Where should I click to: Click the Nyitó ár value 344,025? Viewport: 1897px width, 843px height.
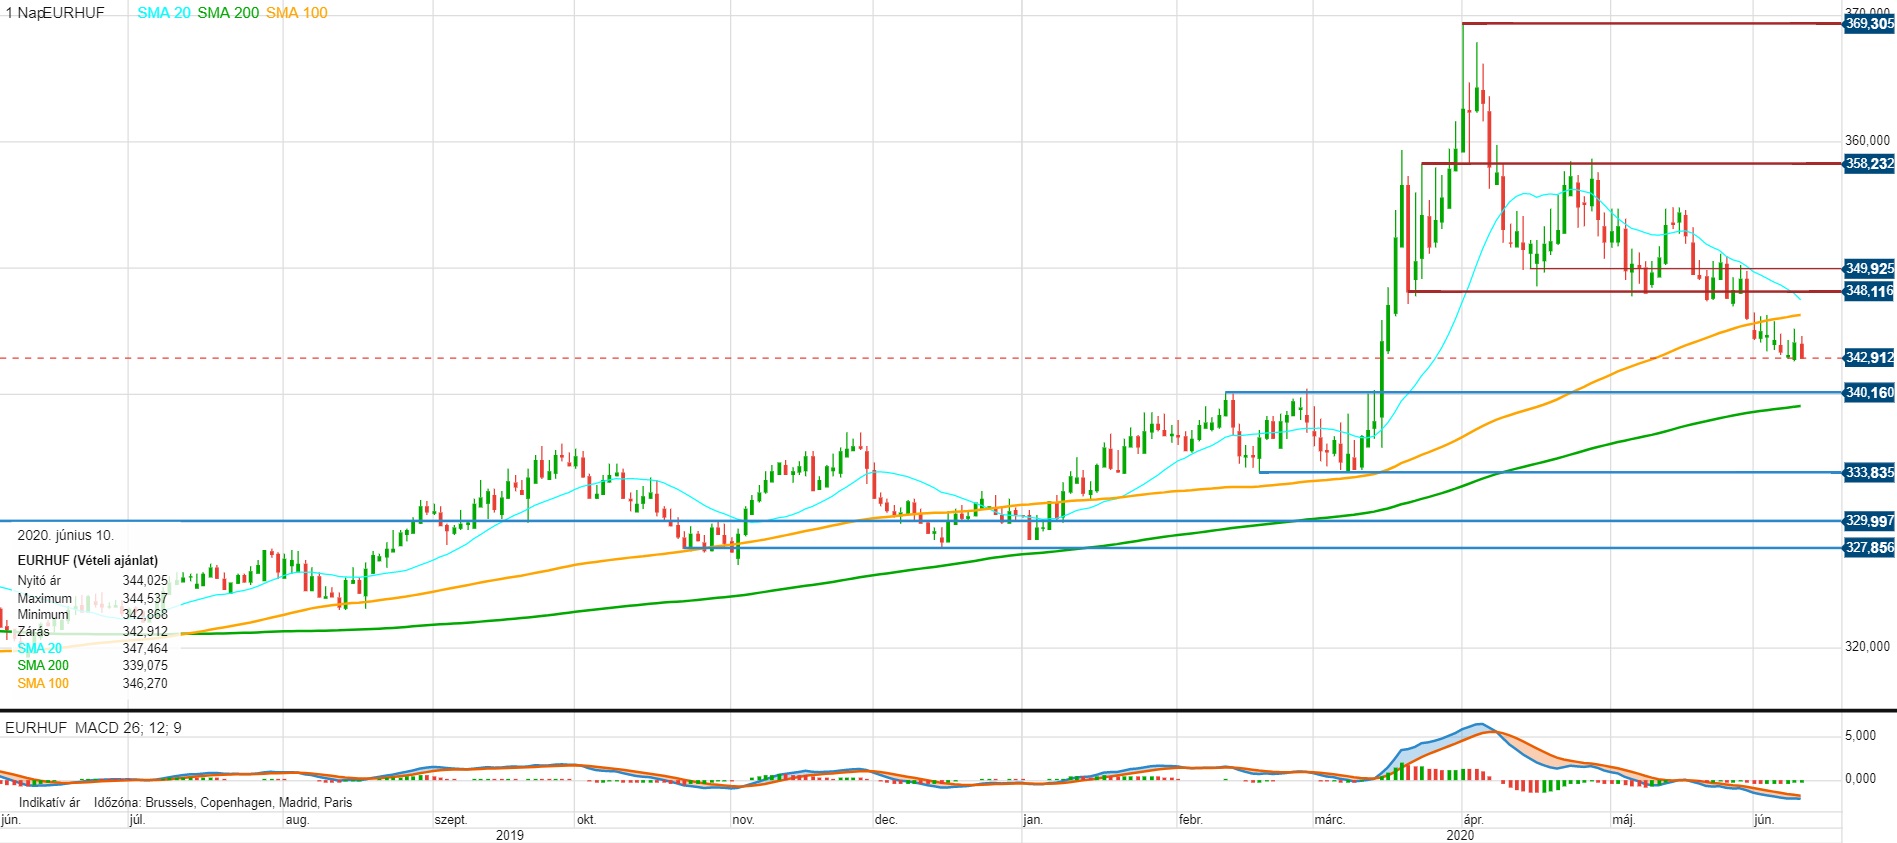(145, 580)
